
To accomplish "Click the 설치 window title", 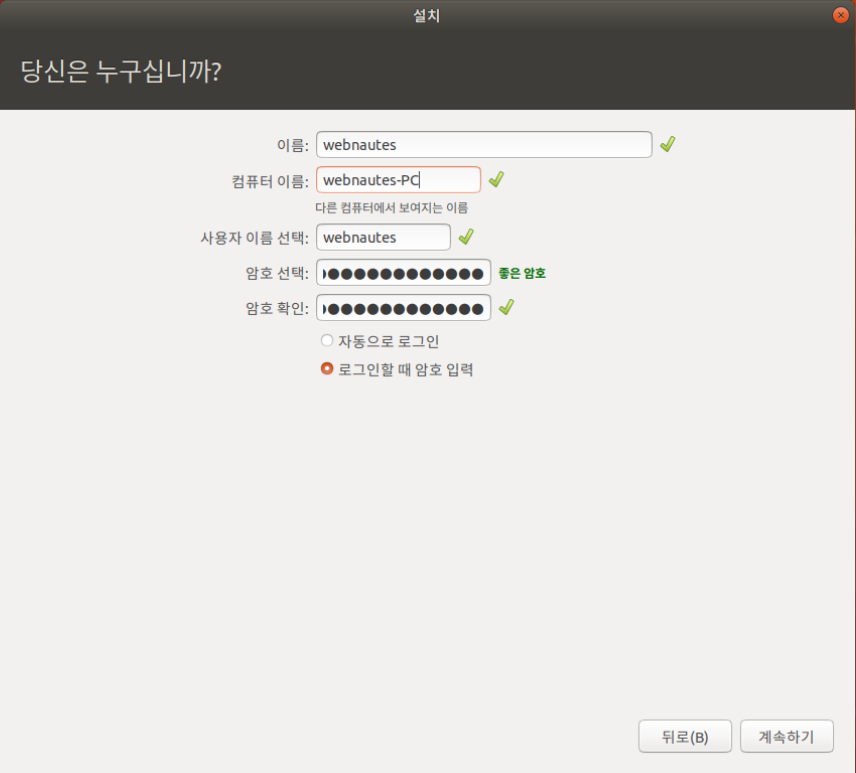I will pyautogui.click(x=426, y=15).
